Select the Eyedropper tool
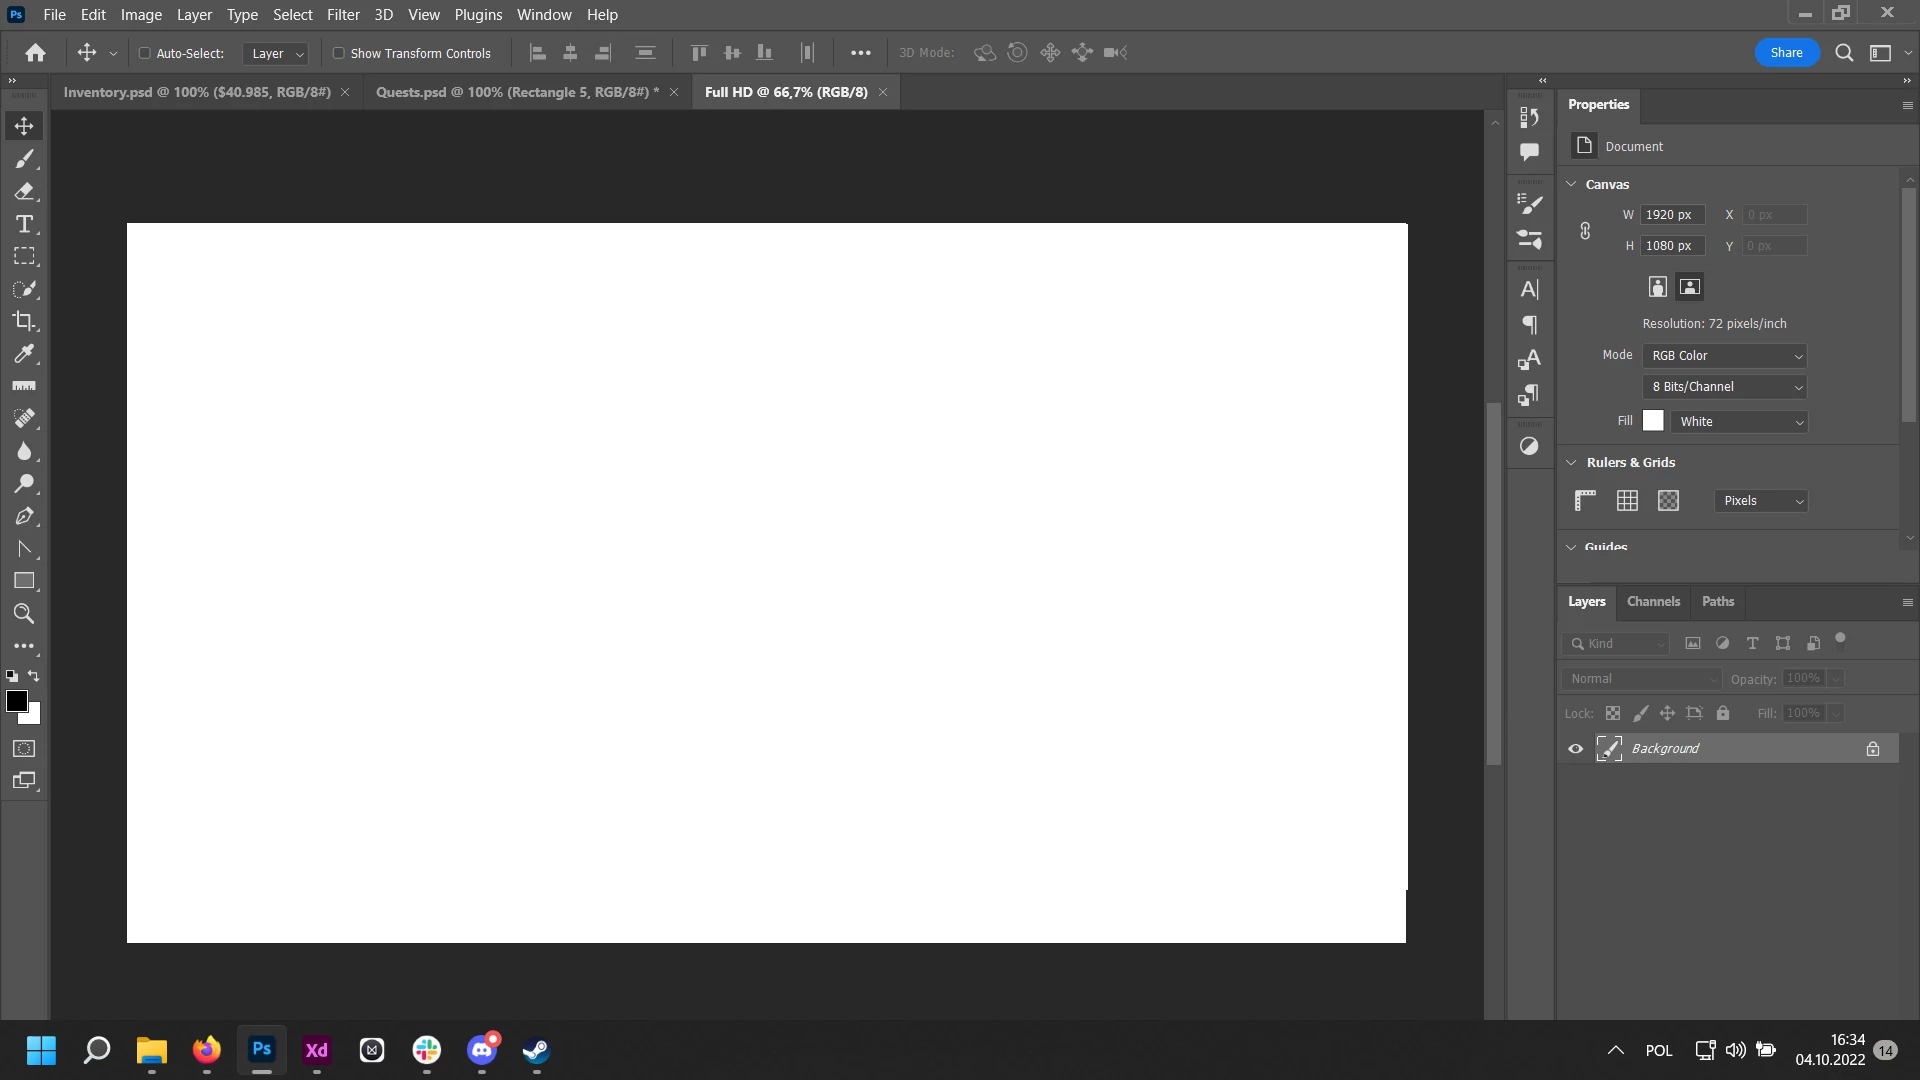 pyautogui.click(x=24, y=354)
